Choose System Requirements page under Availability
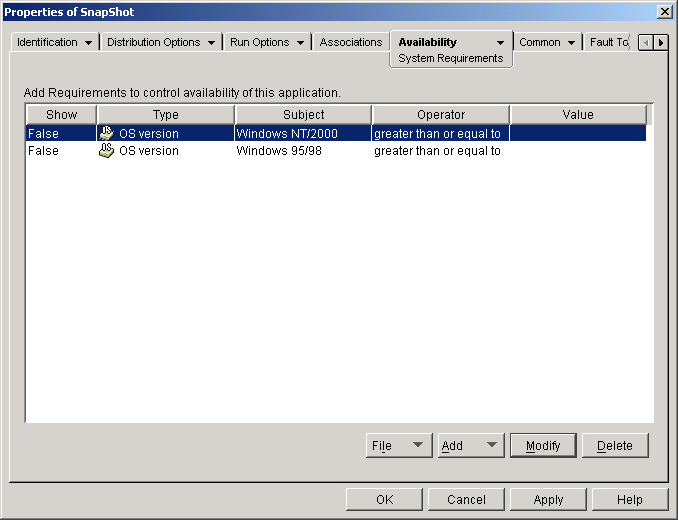This screenshot has width=678, height=520. [451, 58]
